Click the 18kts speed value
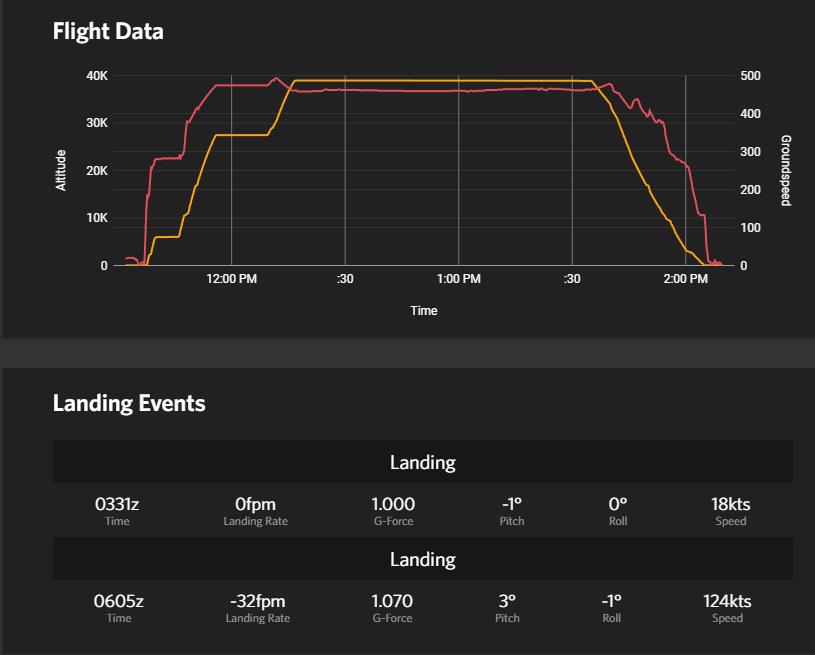 click(730, 504)
